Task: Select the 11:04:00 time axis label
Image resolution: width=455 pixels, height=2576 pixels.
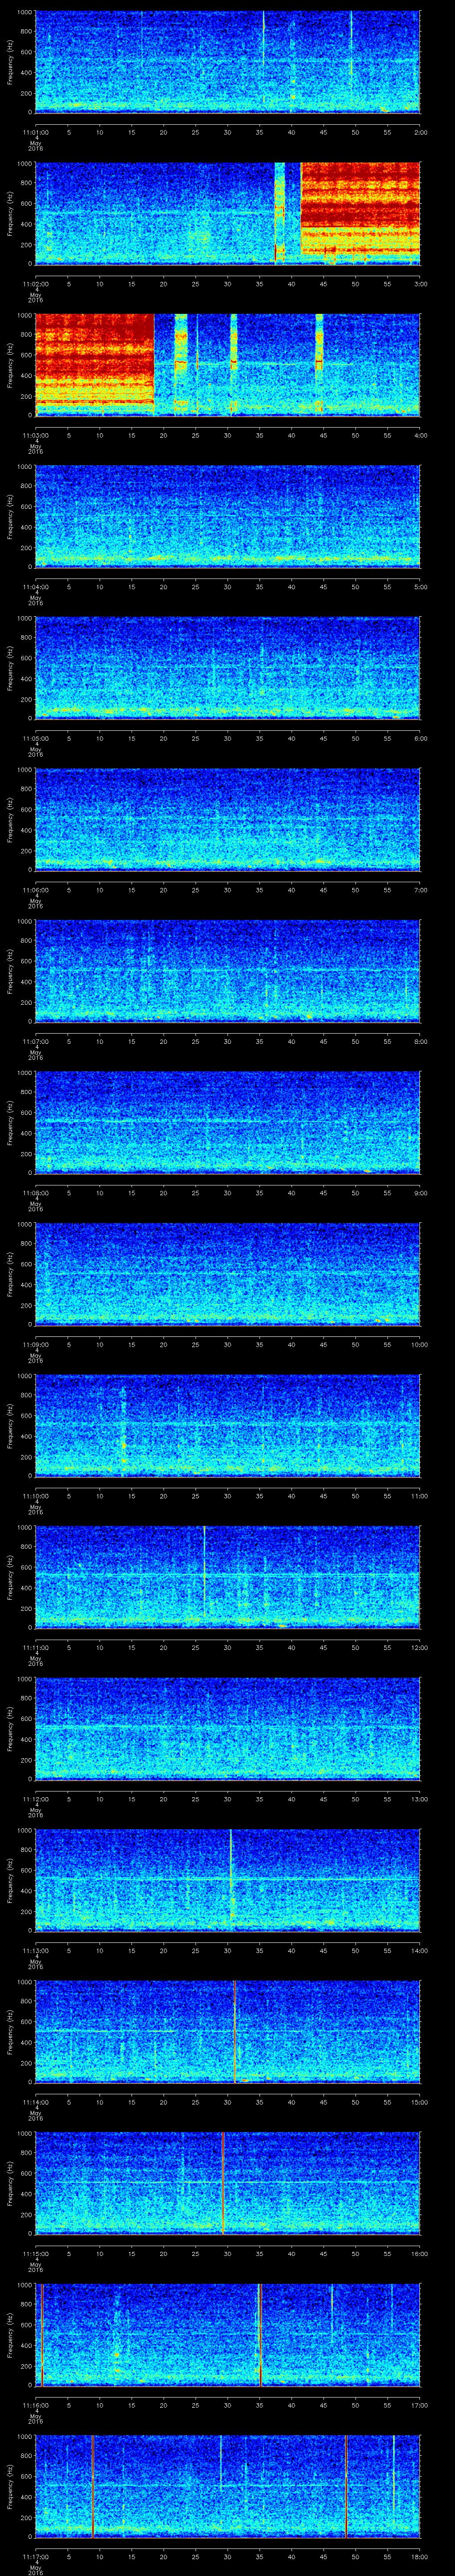Action: 36,587
